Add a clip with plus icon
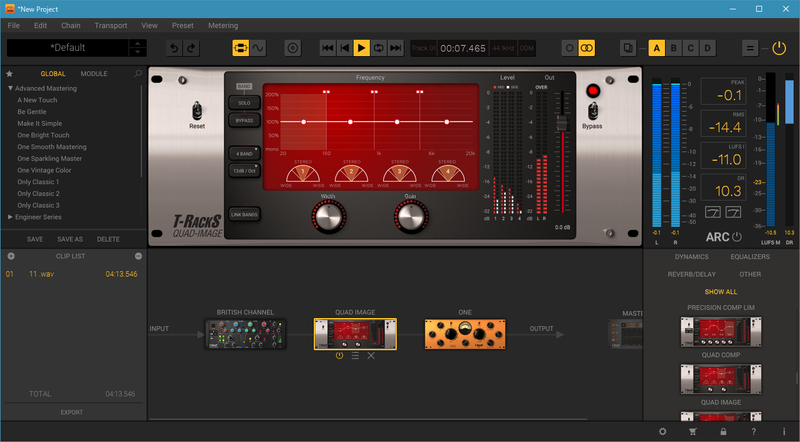The width and height of the screenshot is (800, 442). (x=11, y=256)
